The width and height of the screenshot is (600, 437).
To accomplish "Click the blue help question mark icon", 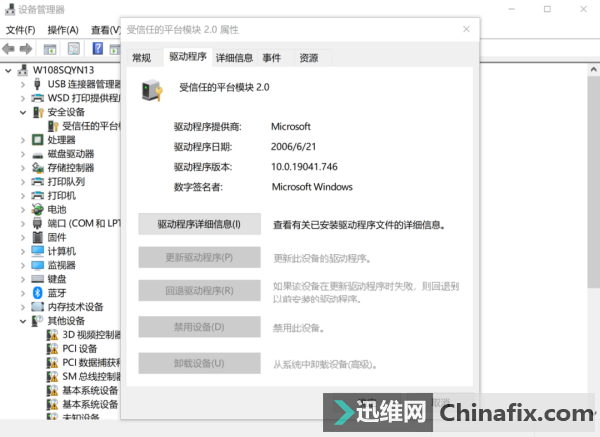I will coord(98,48).
